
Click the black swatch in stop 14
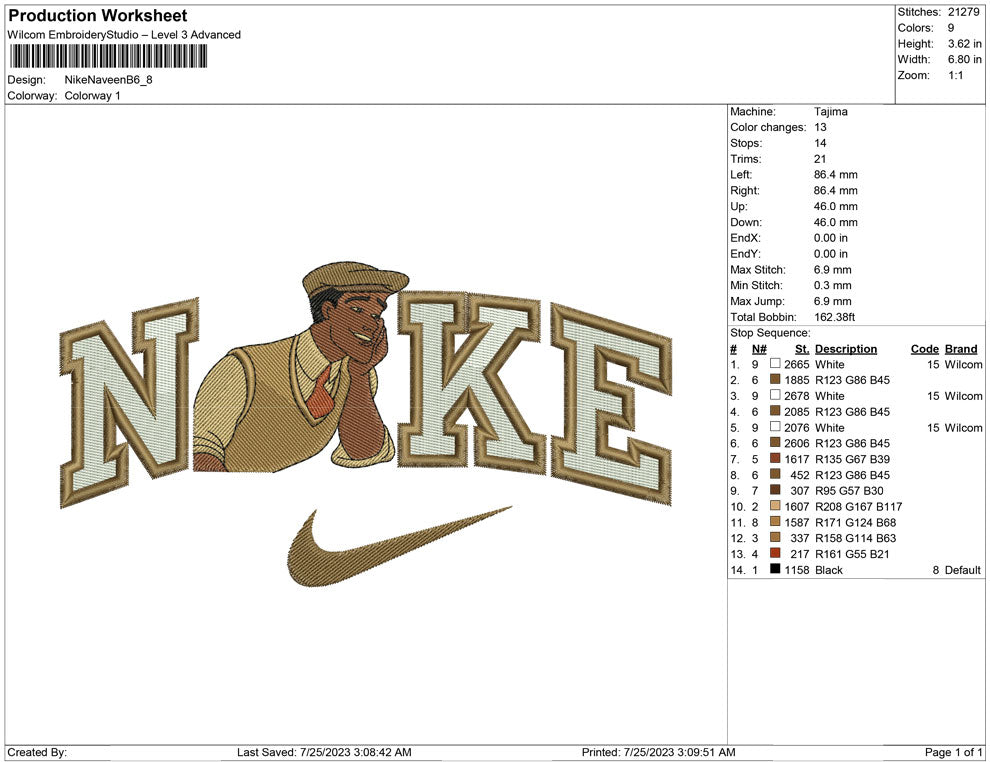pos(775,569)
